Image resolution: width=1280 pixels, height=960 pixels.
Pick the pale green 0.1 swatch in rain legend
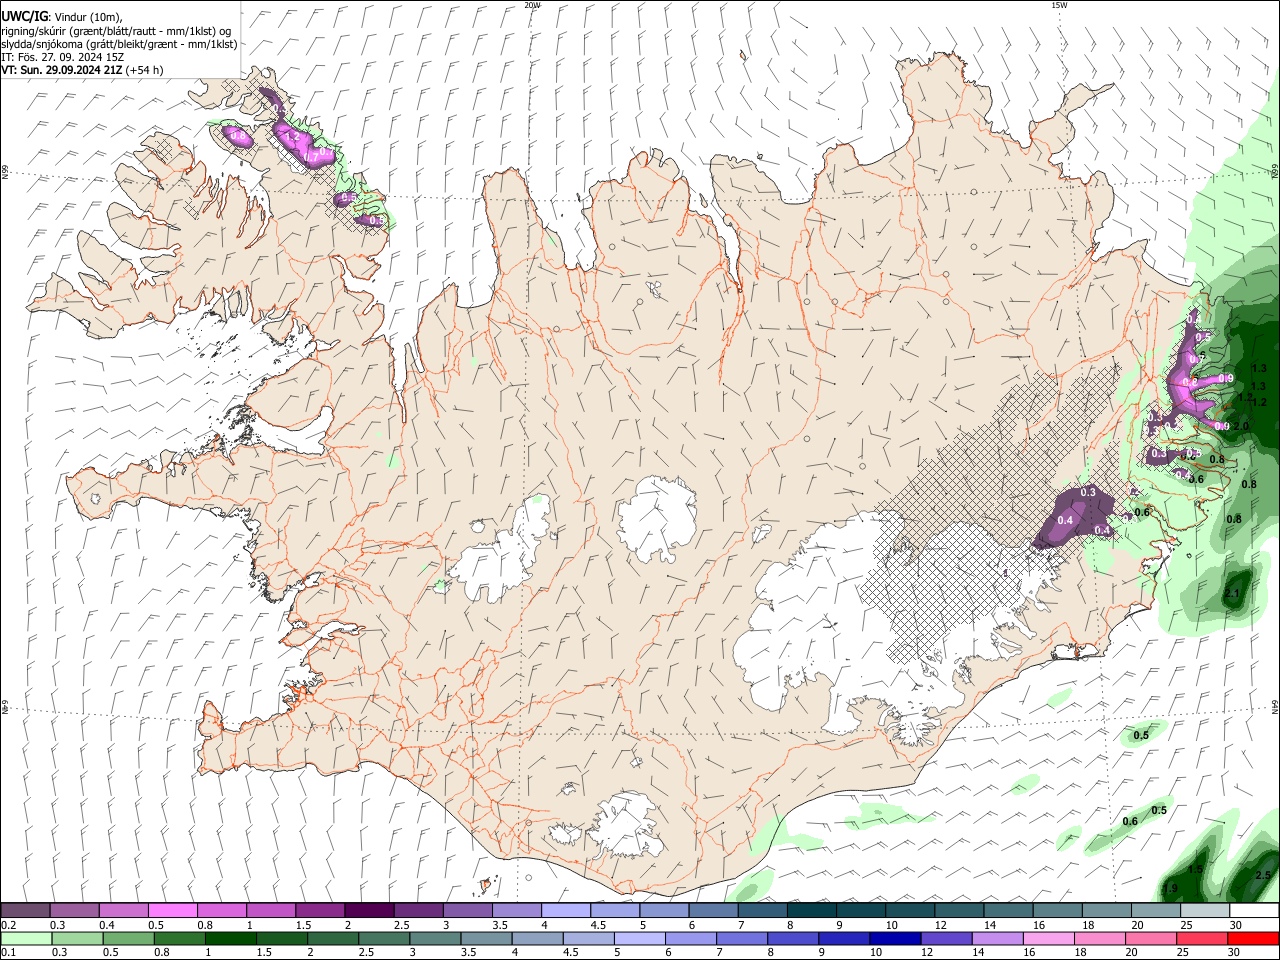[26, 938]
